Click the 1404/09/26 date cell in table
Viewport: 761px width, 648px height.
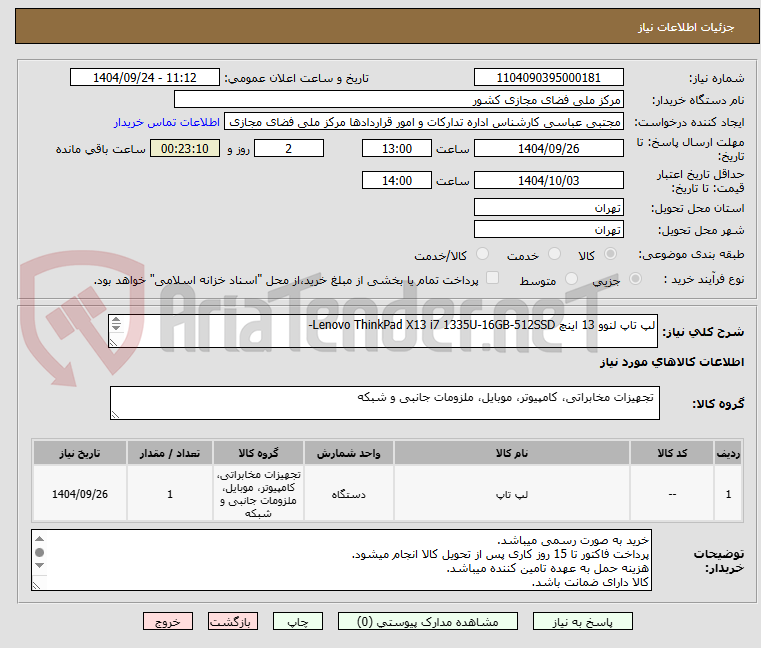point(80,494)
